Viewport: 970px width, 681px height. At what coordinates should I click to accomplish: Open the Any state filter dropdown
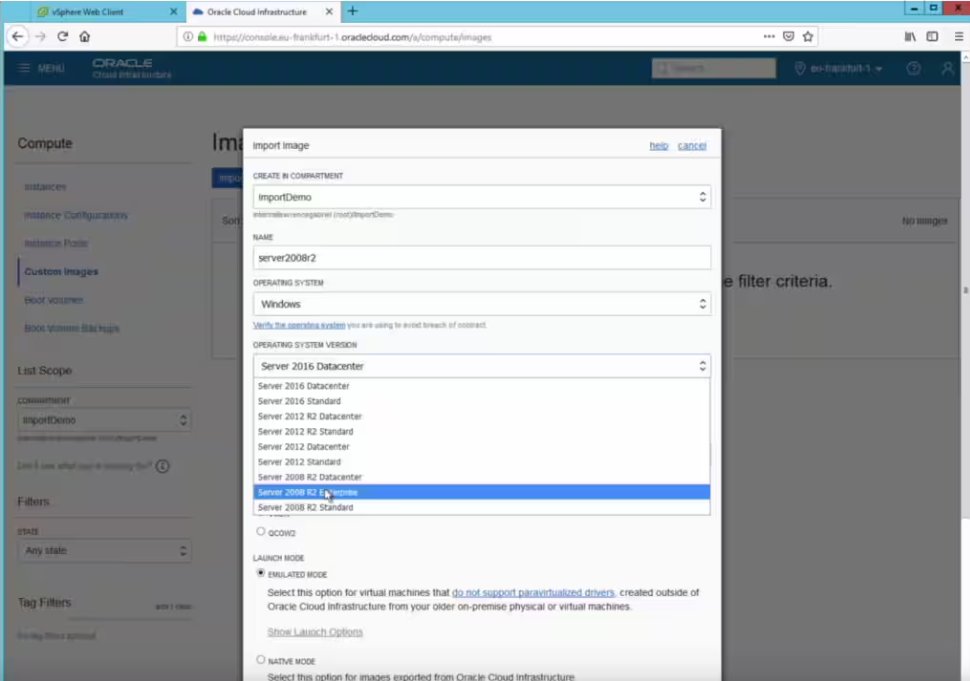click(x=104, y=550)
